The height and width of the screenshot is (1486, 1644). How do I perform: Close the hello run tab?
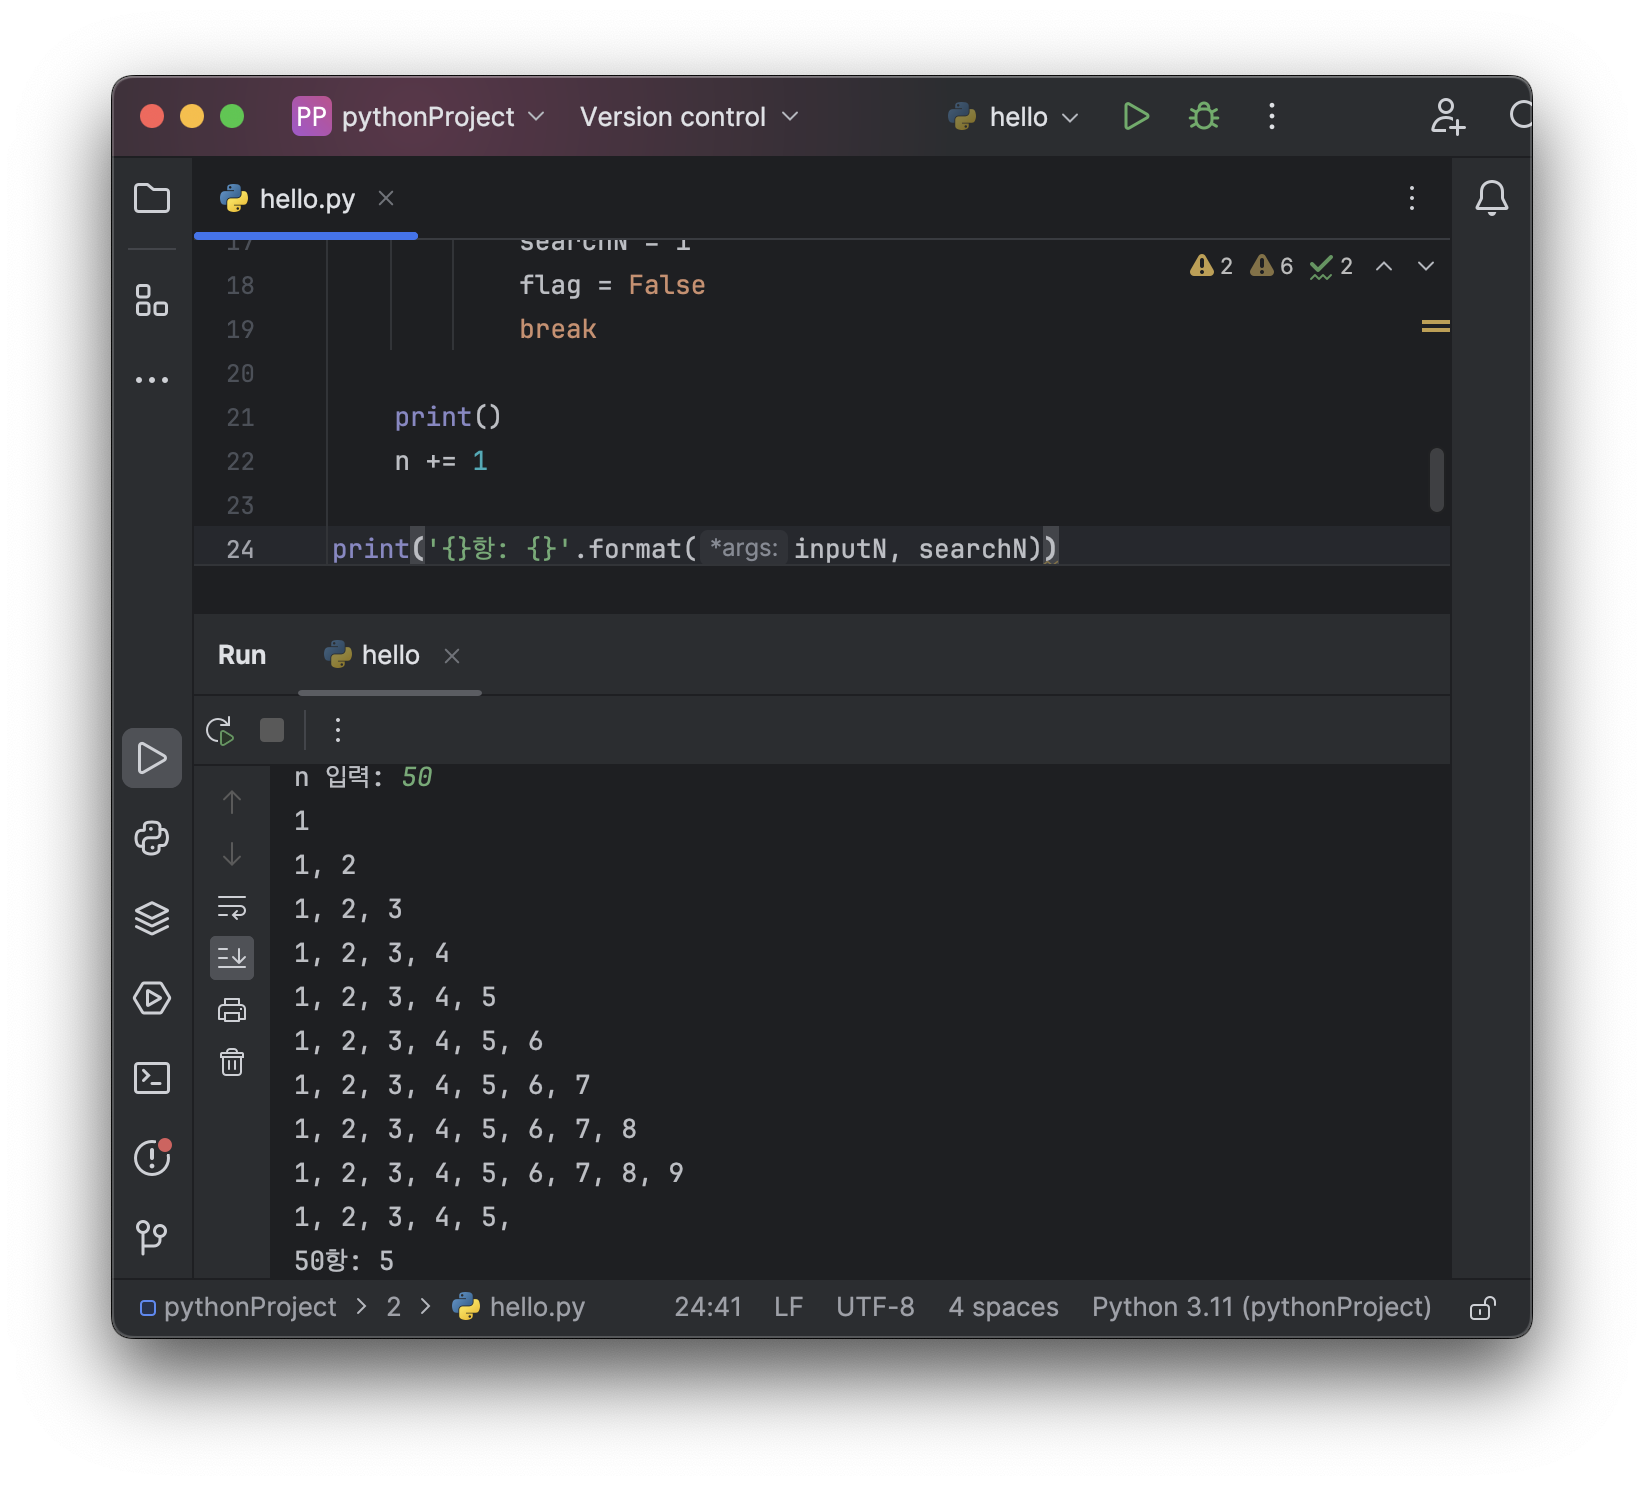[x=452, y=656]
